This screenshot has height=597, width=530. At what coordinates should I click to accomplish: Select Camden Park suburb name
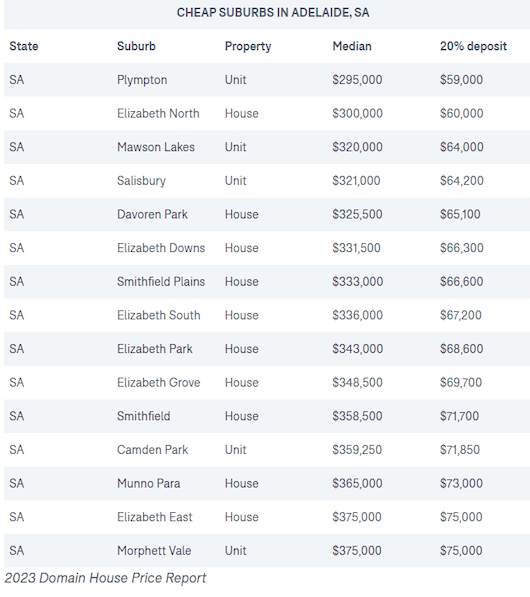[x=152, y=450]
